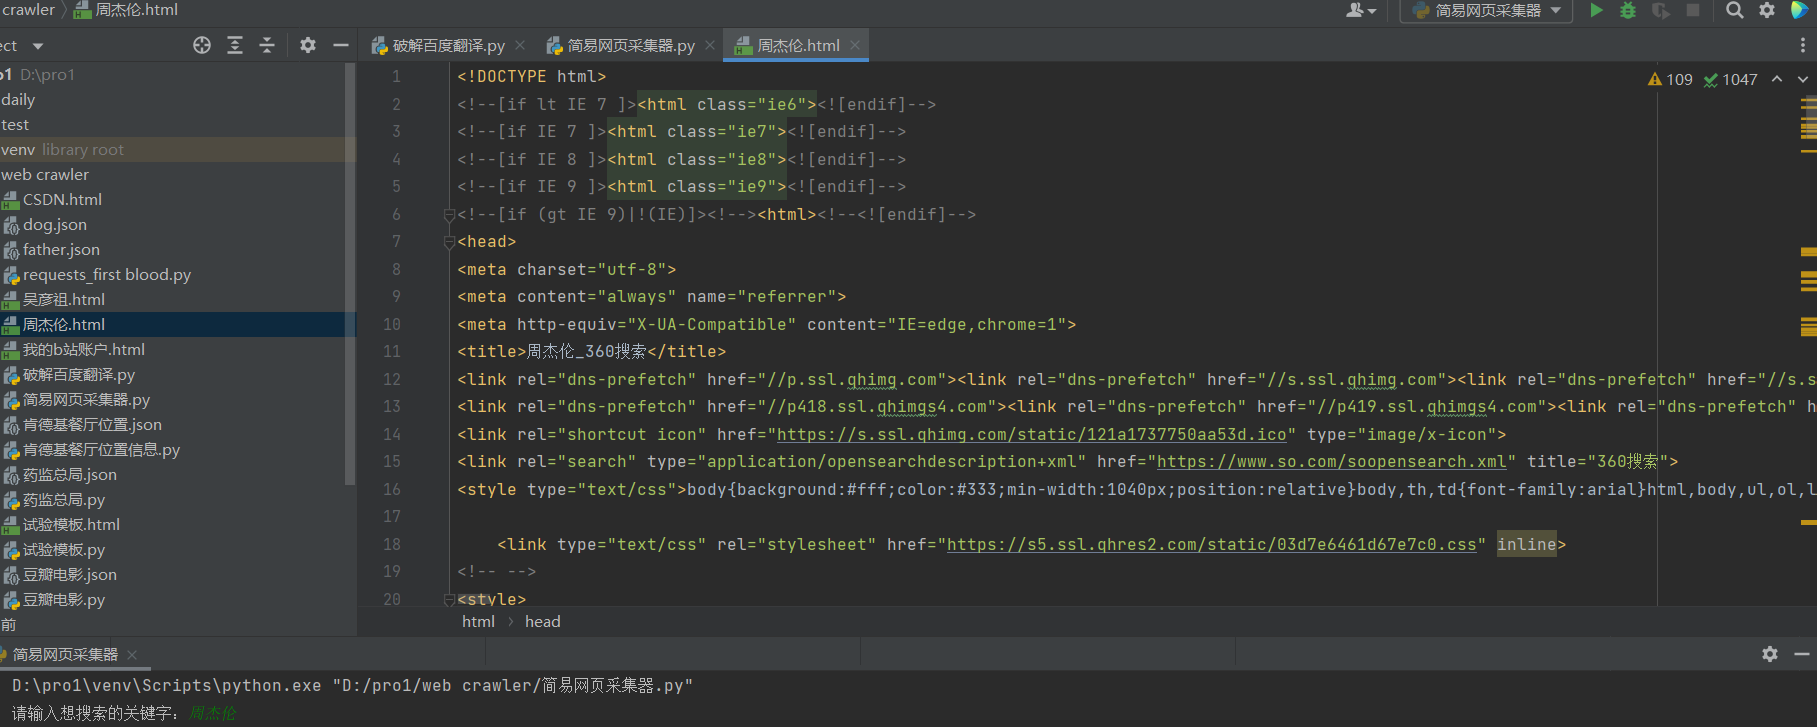
Task: Expand all icon in project panel
Action: point(235,45)
